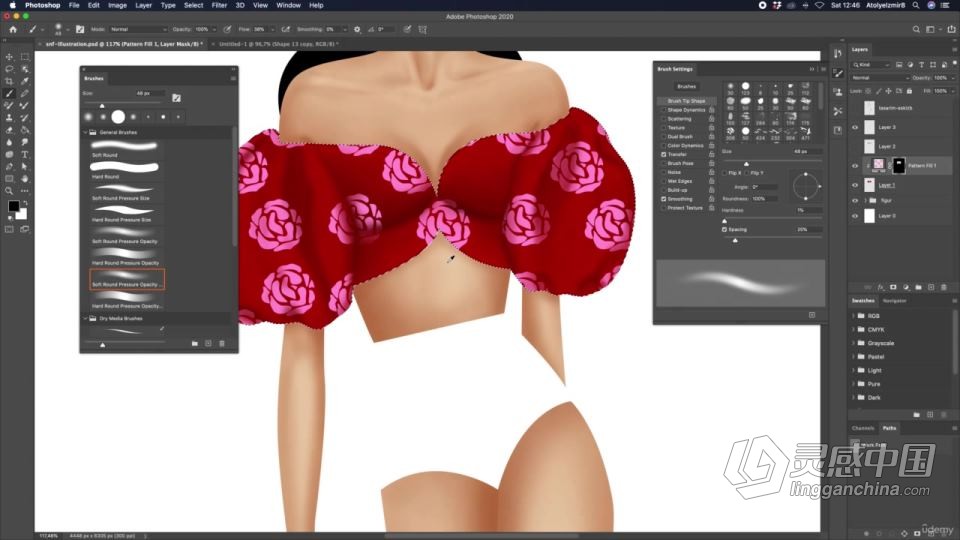Enable Scattering checkbox
Viewport: 960px width, 540px height.
pos(664,119)
